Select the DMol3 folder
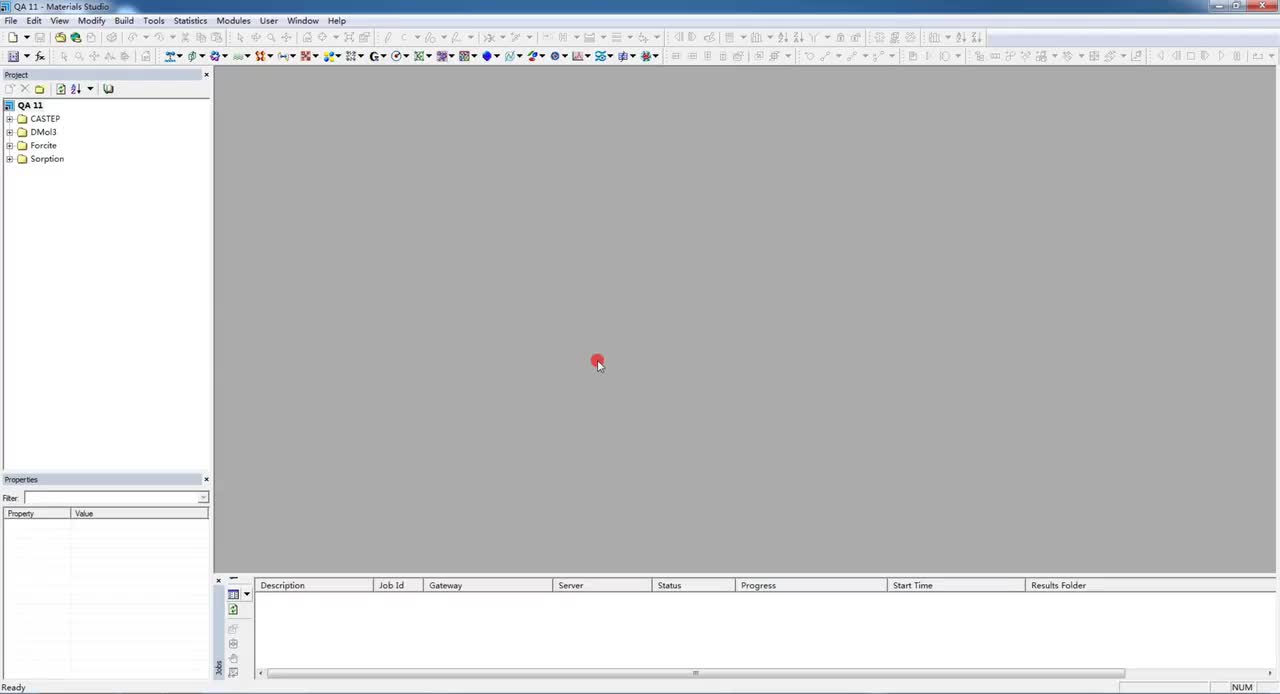This screenshot has width=1280, height=694. (x=43, y=132)
